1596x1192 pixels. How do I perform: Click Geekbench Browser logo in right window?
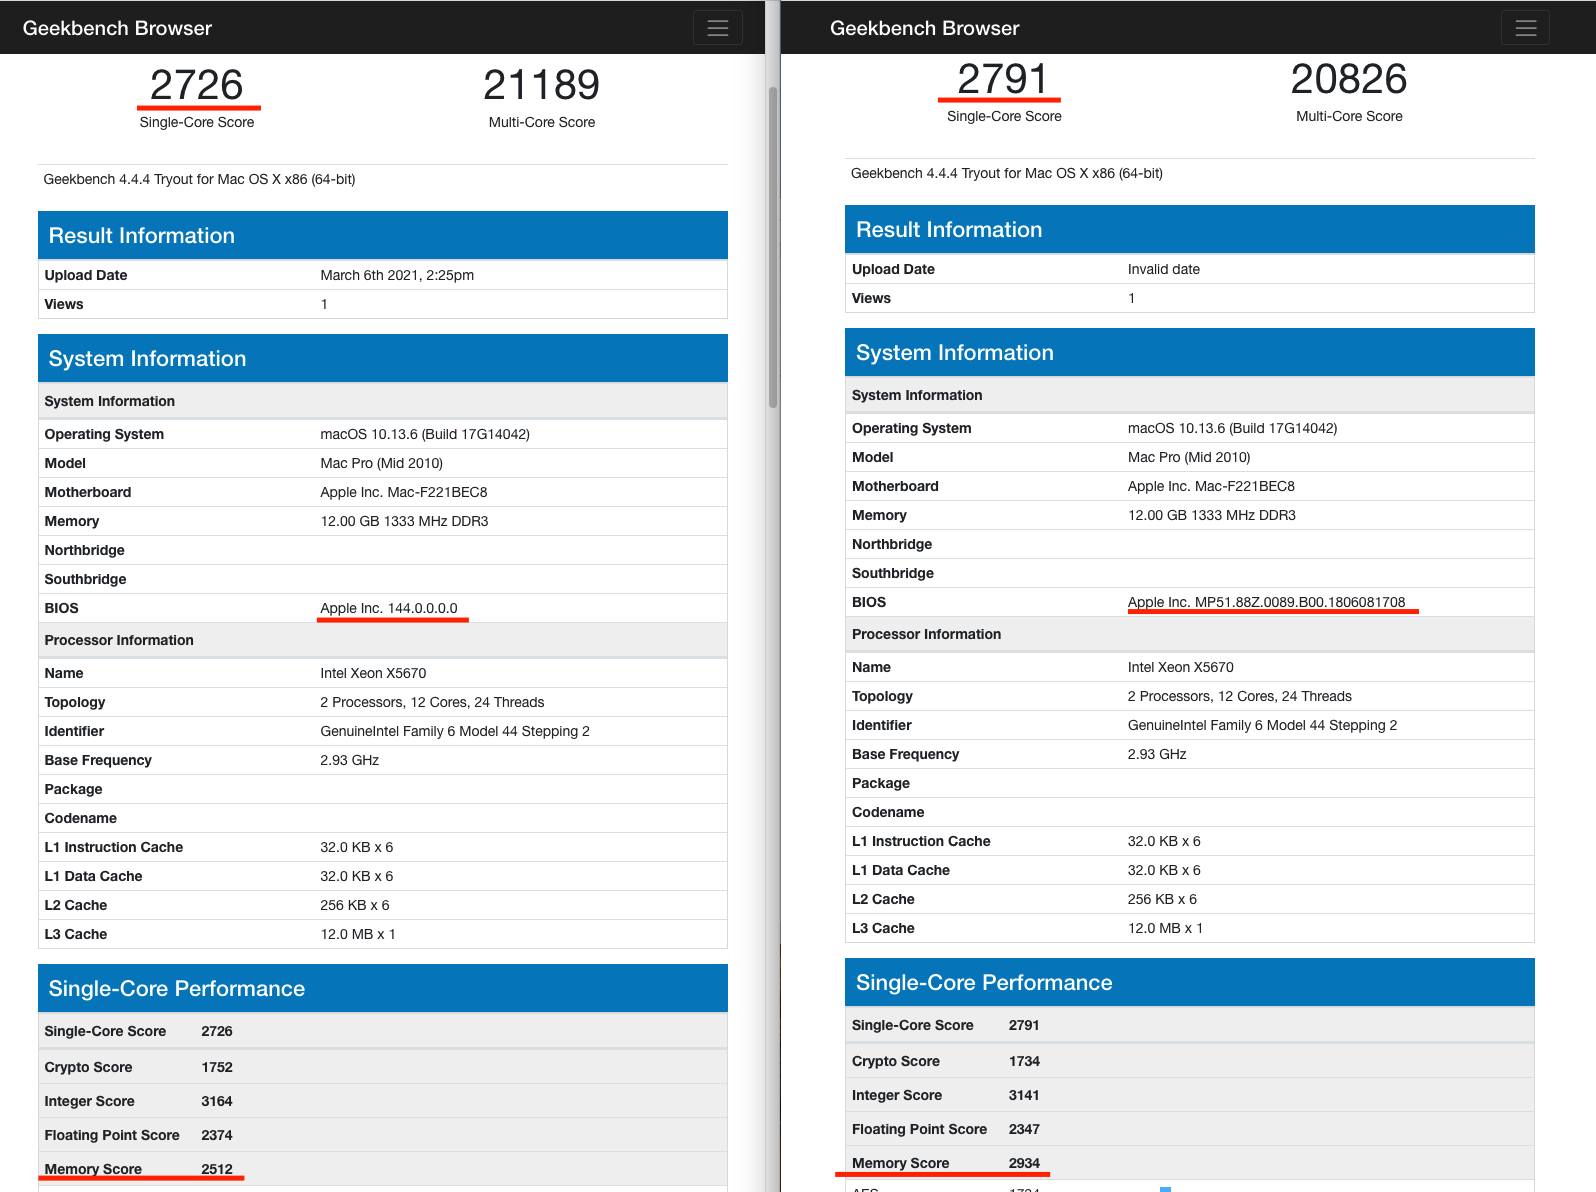click(x=924, y=28)
